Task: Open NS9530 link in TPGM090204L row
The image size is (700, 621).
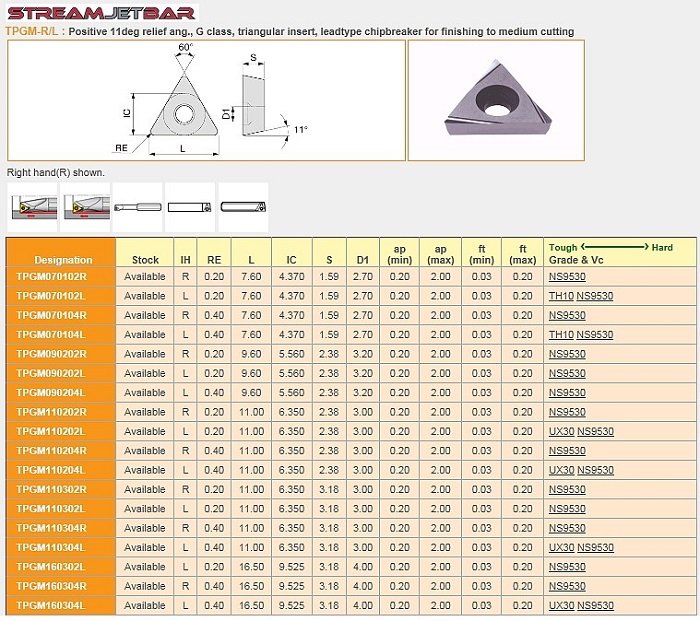Action: 567,393
